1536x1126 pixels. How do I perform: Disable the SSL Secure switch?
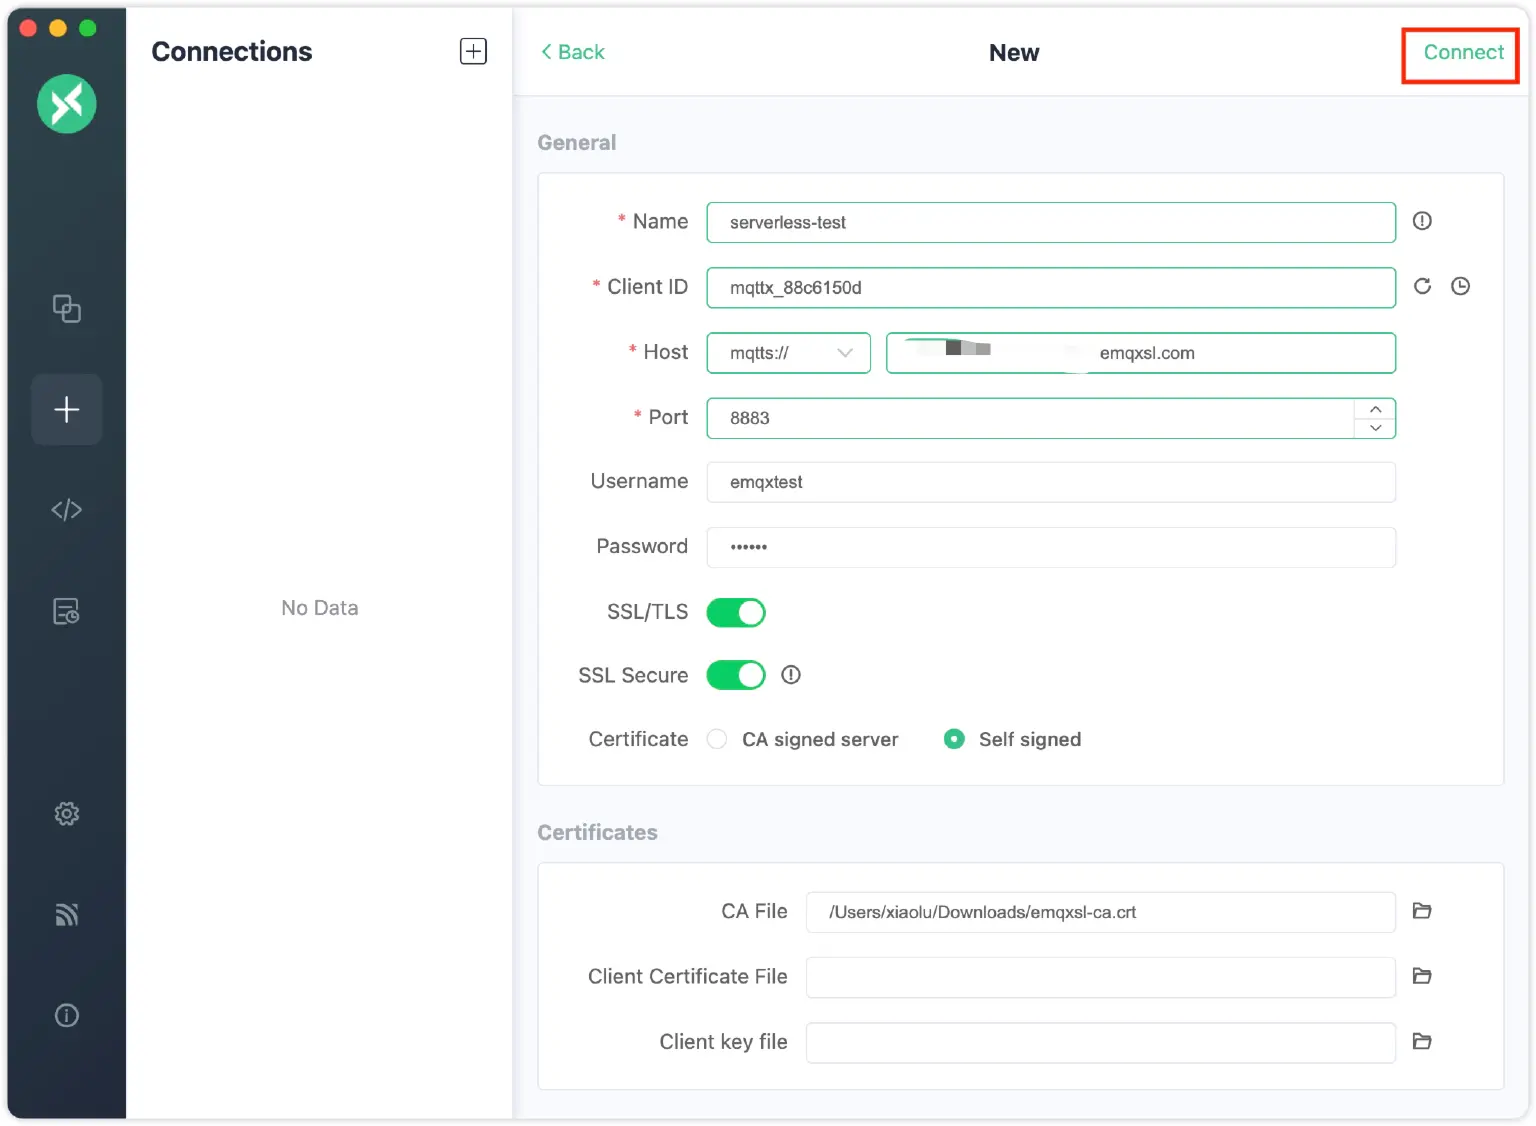pos(736,676)
